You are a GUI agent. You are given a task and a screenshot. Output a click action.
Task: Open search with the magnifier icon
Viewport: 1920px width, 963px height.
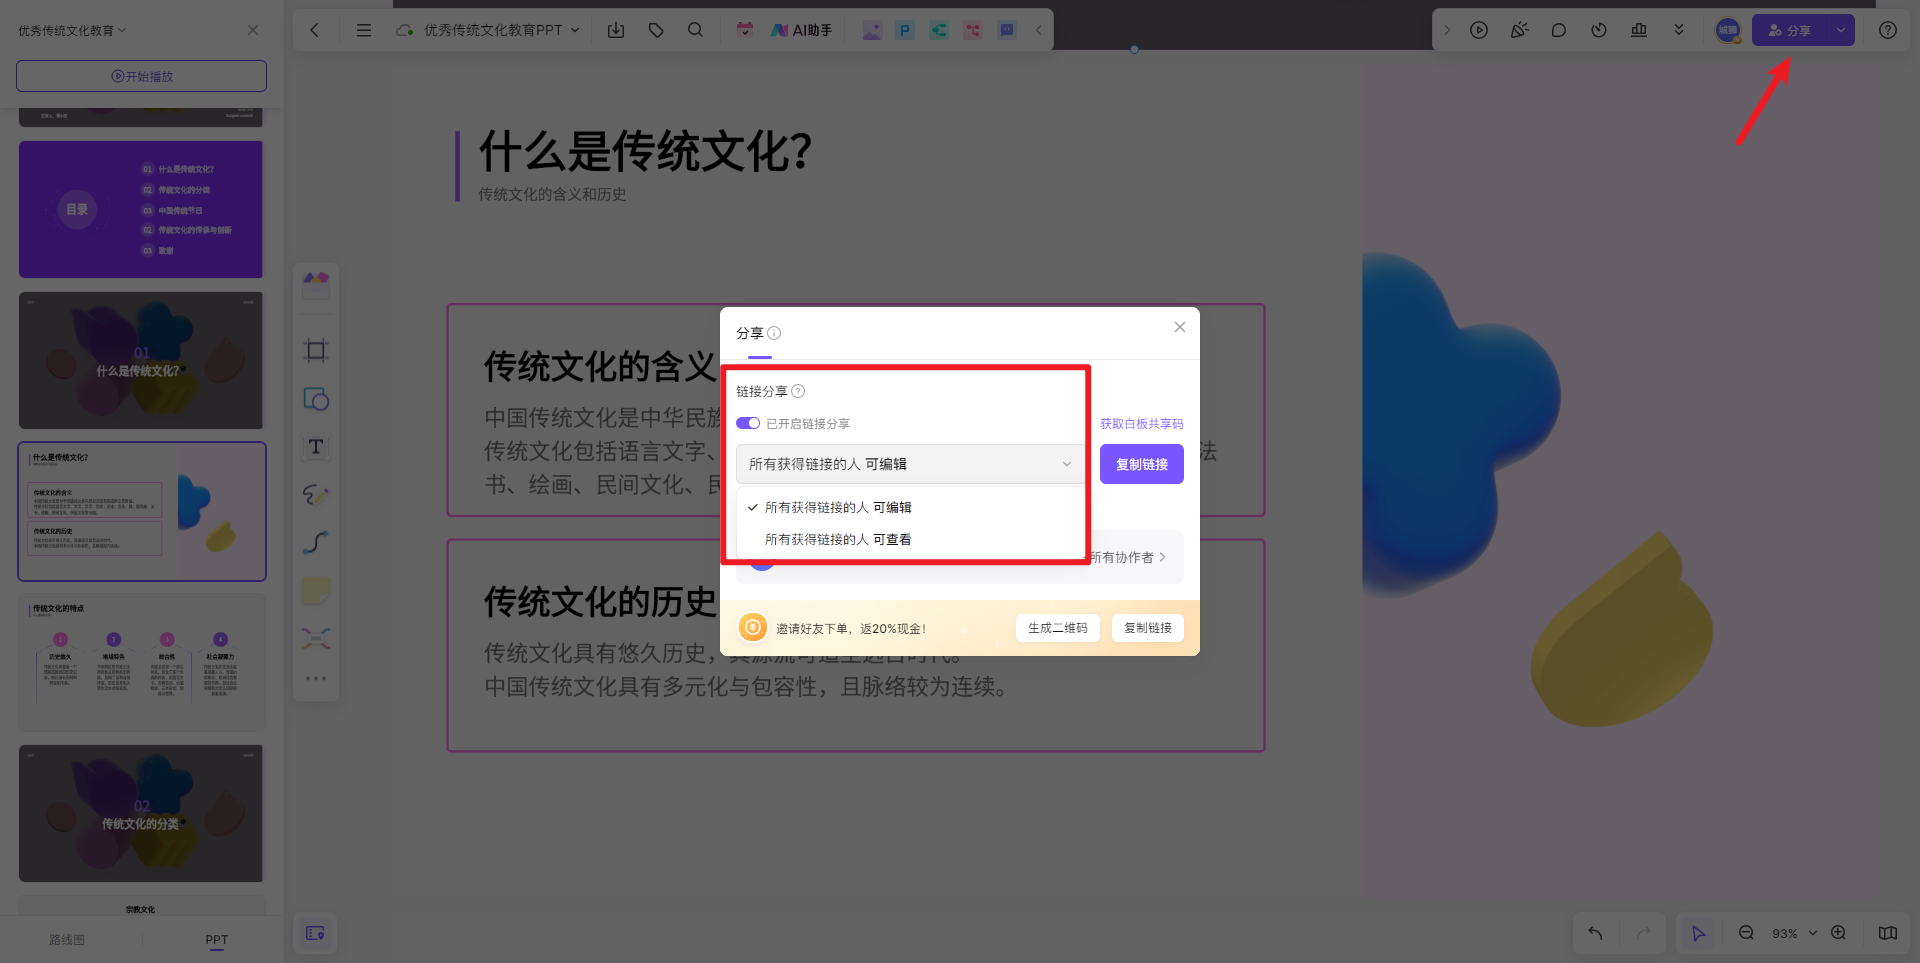coord(696,30)
